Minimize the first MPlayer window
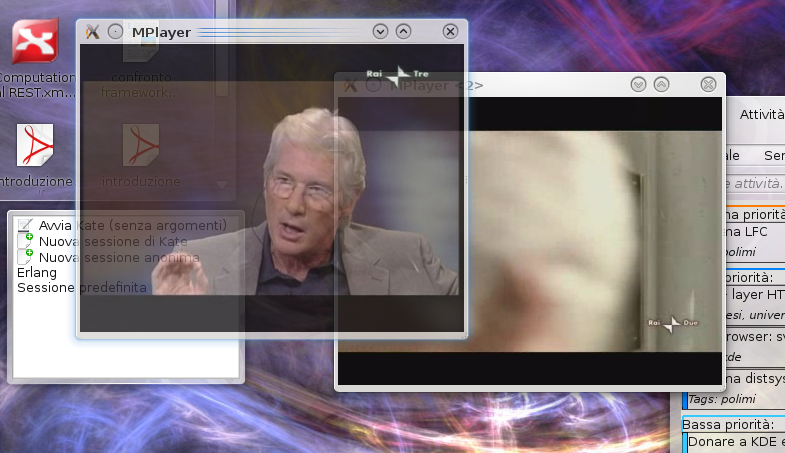The width and height of the screenshot is (785, 453). click(x=380, y=31)
